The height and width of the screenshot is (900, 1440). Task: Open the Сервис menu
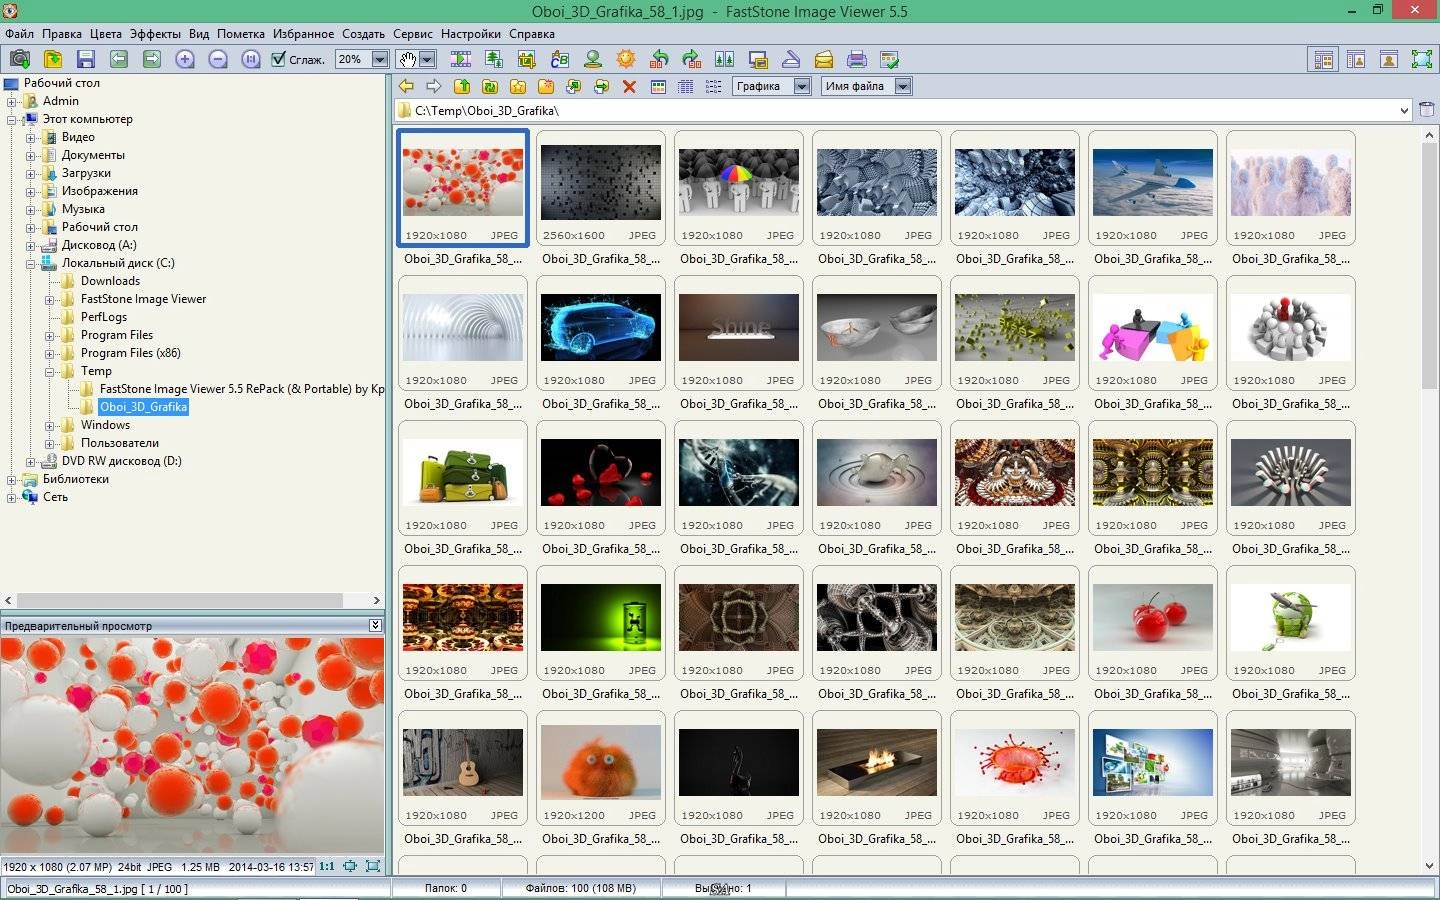(413, 33)
